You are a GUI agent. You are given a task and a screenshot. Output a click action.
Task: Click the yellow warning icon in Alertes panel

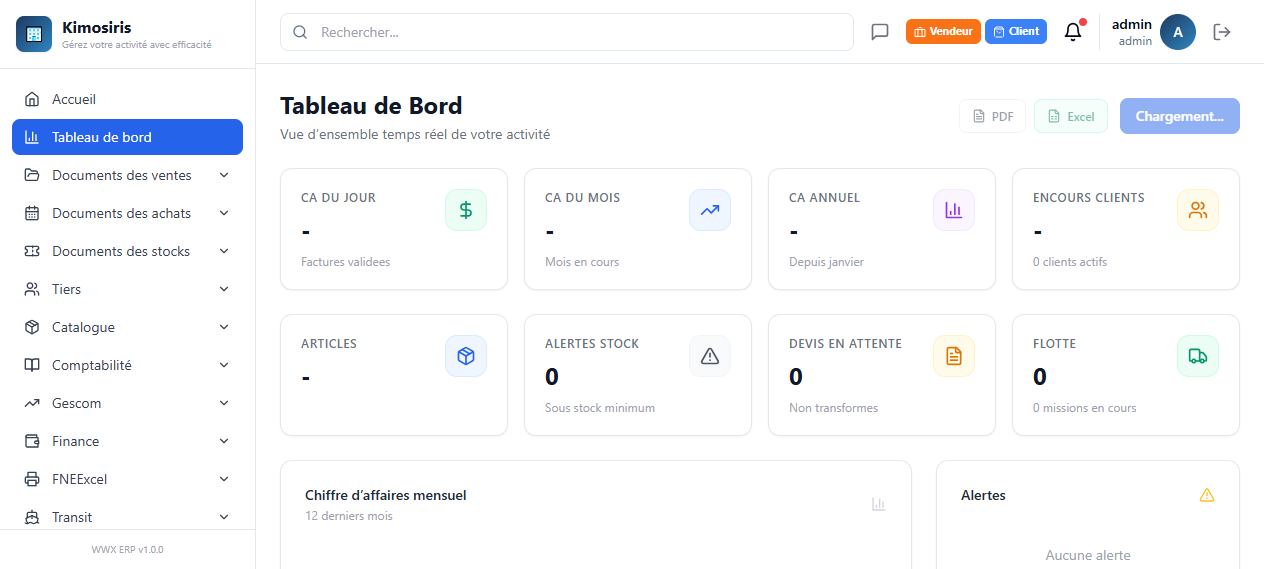tap(1207, 495)
